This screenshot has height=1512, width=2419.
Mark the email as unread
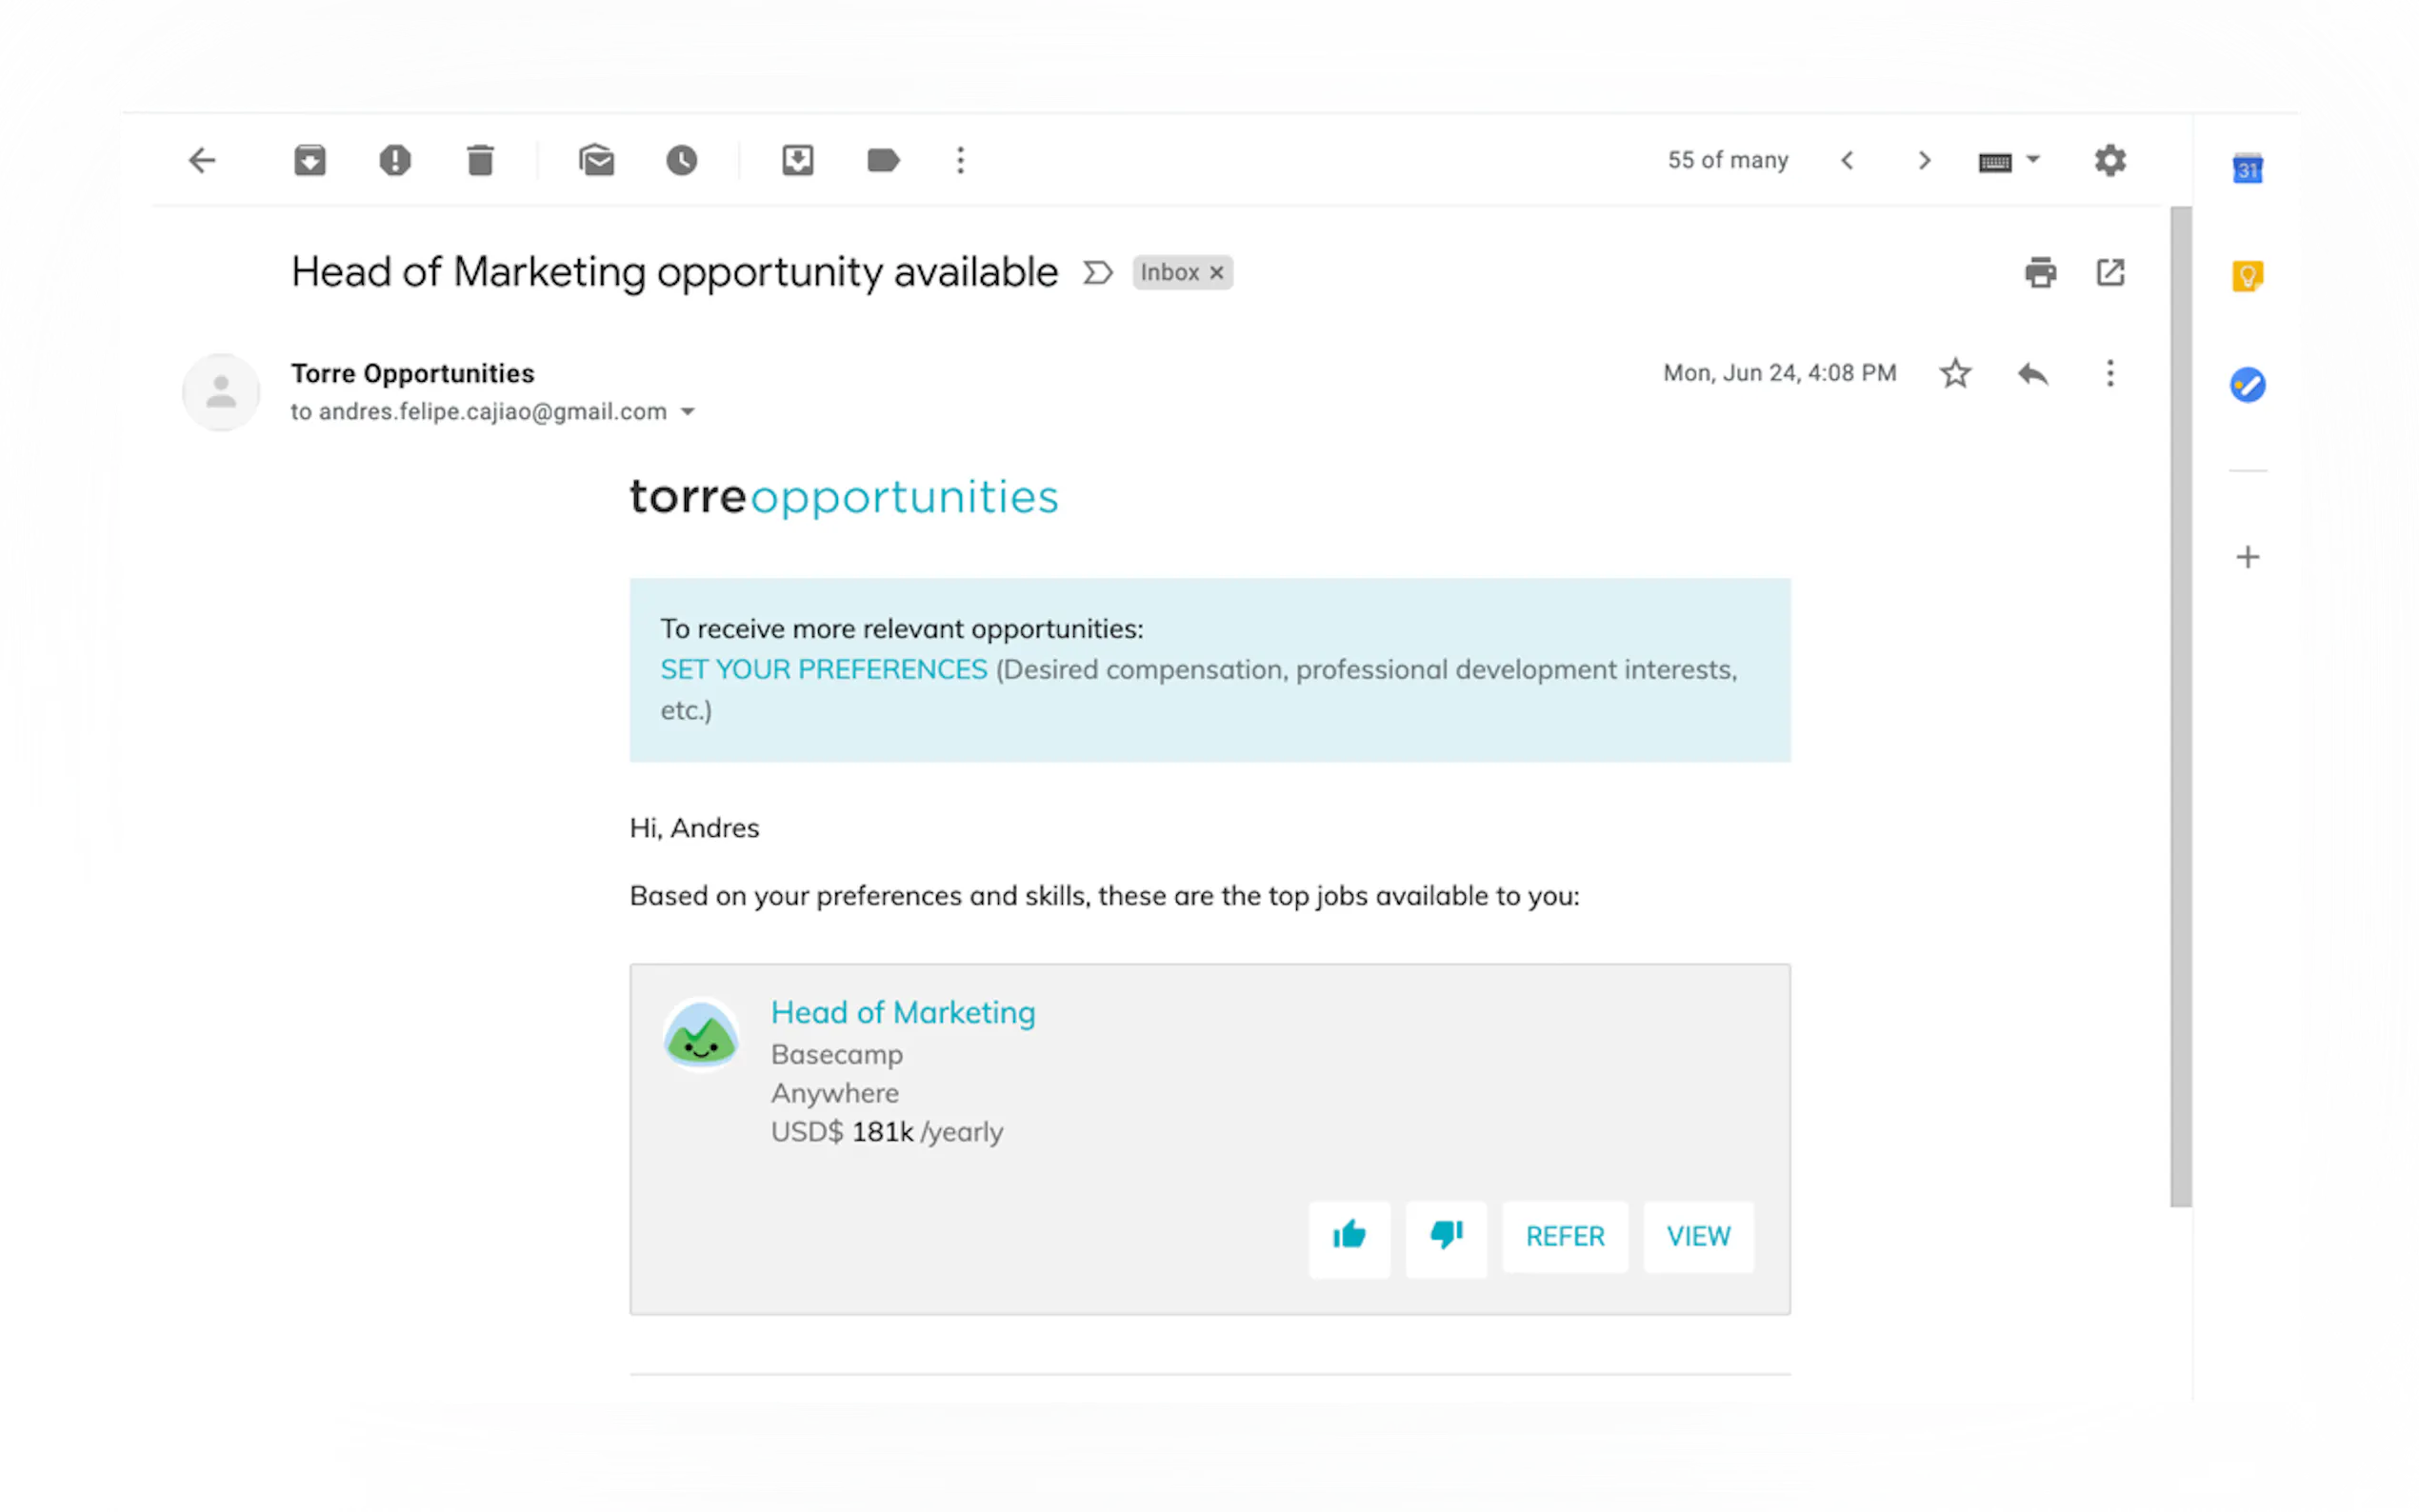point(596,160)
